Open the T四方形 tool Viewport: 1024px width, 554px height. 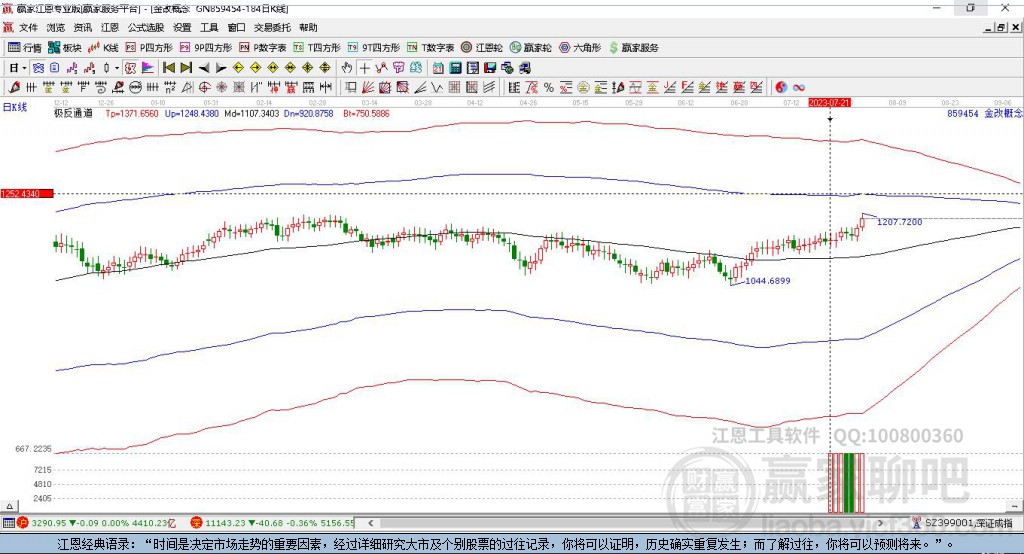coord(317,48)
